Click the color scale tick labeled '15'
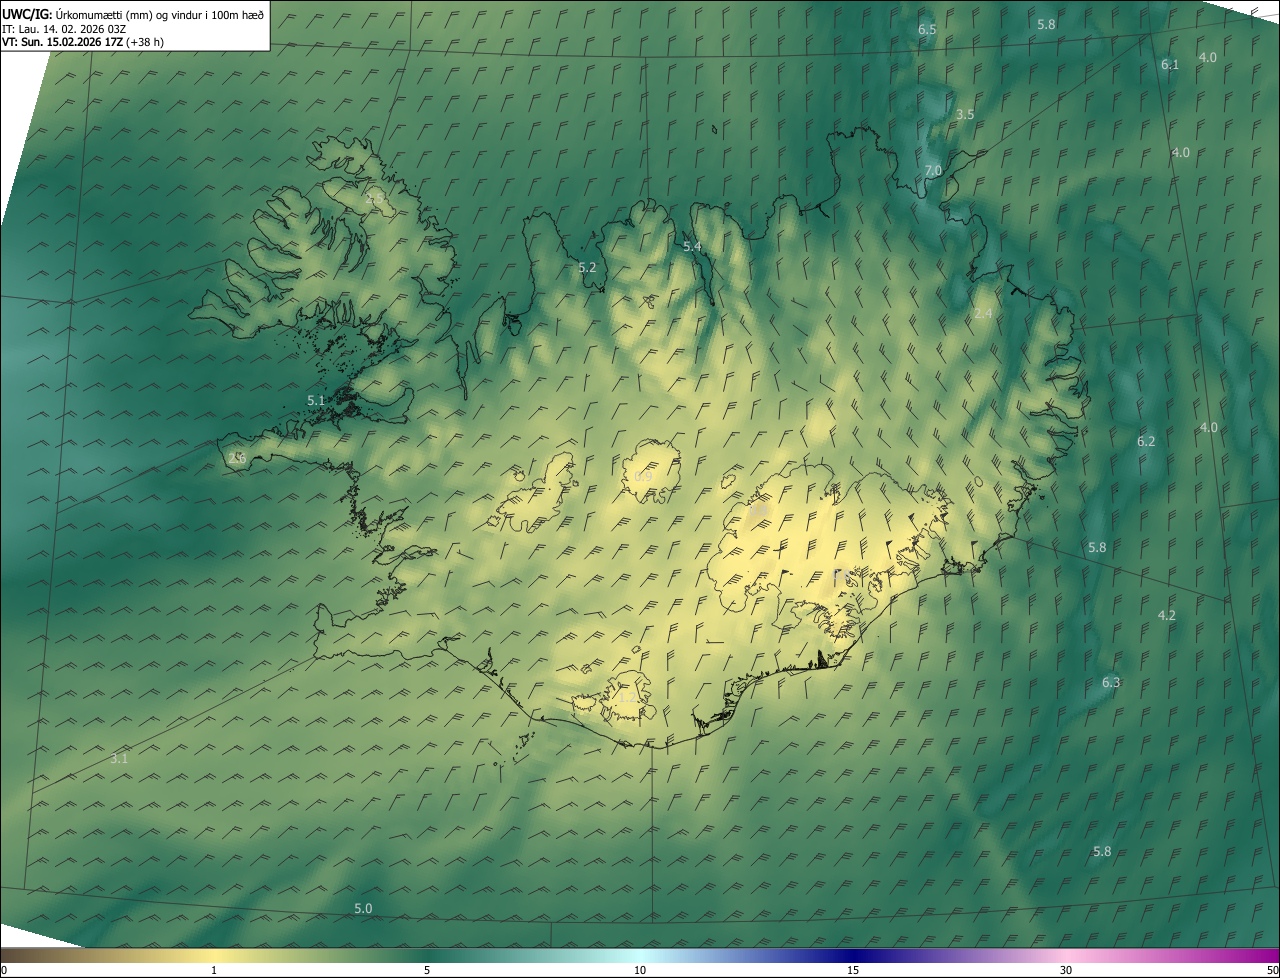 coord(853,970)
